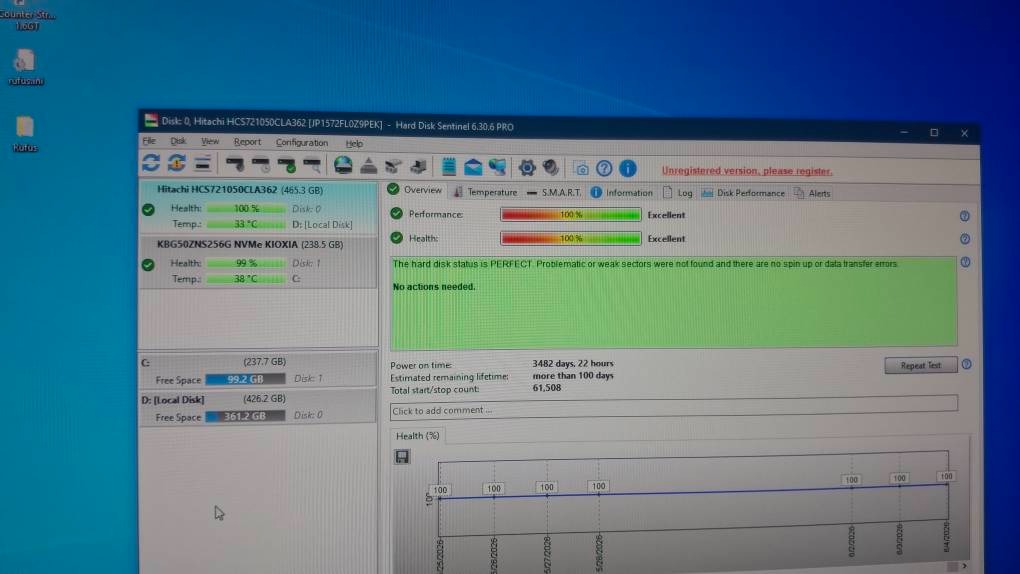The image size is (1020, 574).
Task: Click the D: free space 361.2 GB bar
Action: [245, 417]
